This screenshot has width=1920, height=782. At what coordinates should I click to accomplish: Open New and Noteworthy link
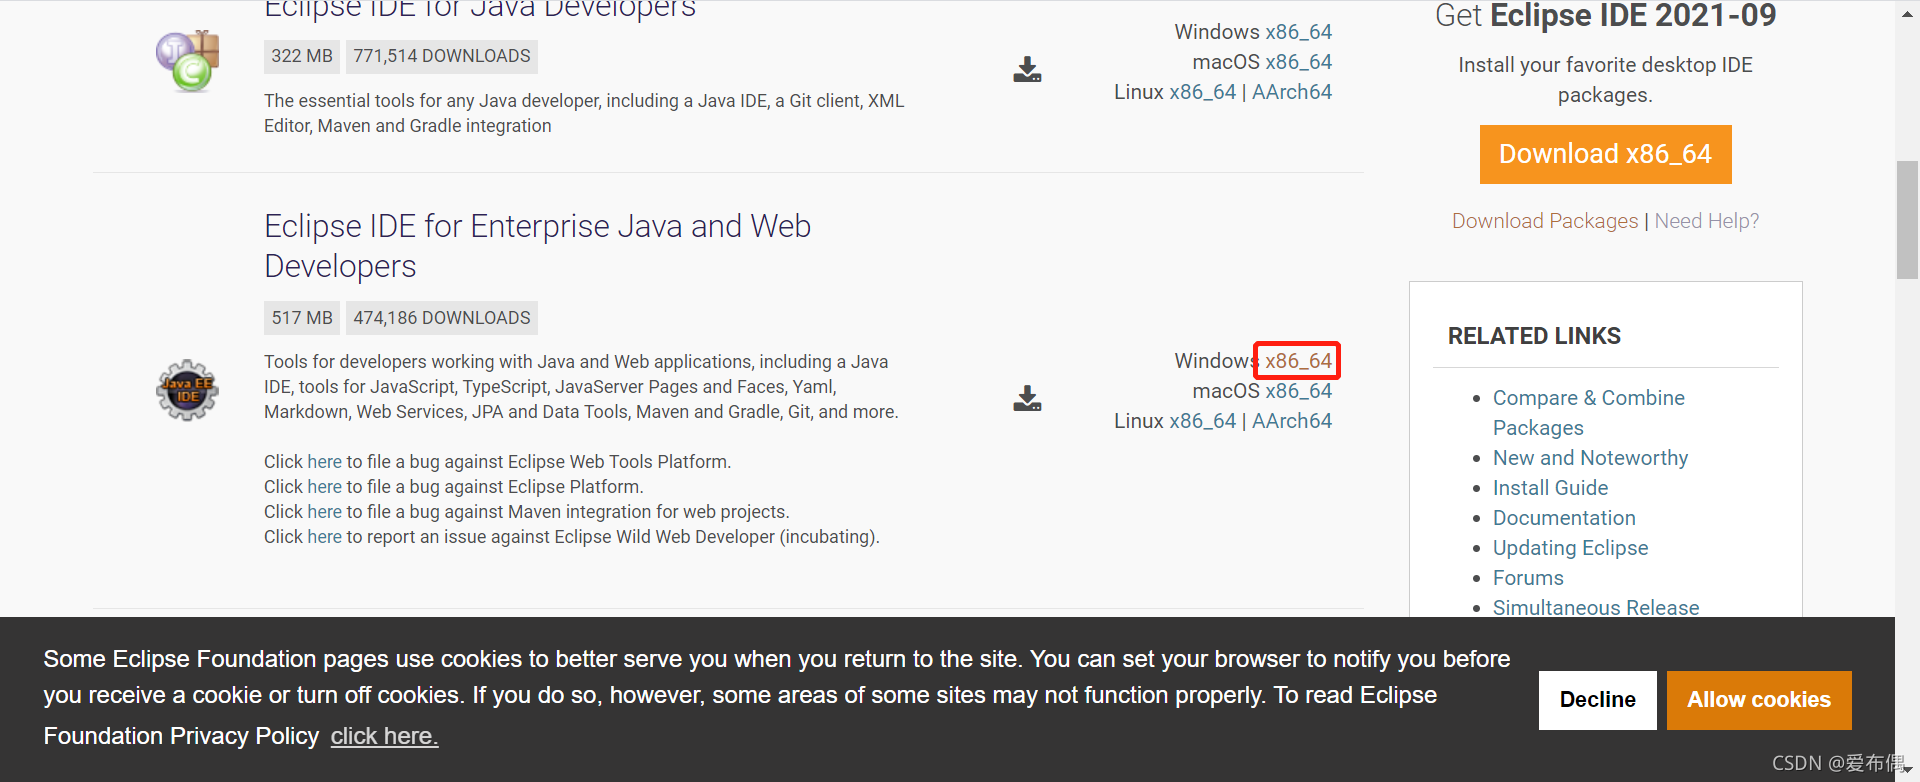point(1590,458)
